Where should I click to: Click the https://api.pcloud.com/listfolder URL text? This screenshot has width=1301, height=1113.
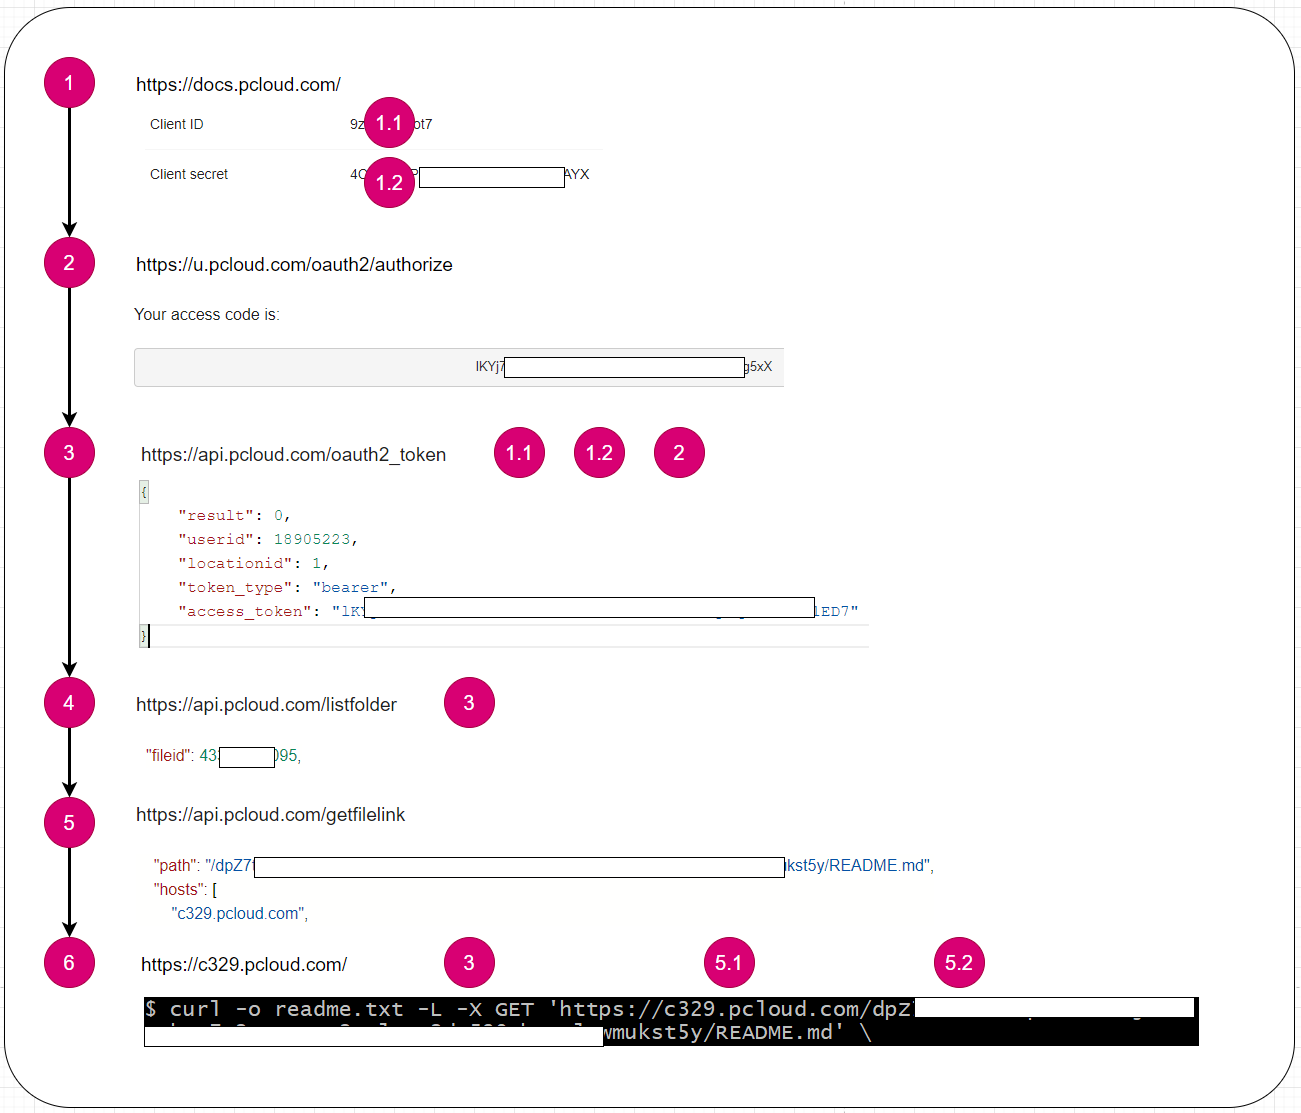tap(266, 705)
